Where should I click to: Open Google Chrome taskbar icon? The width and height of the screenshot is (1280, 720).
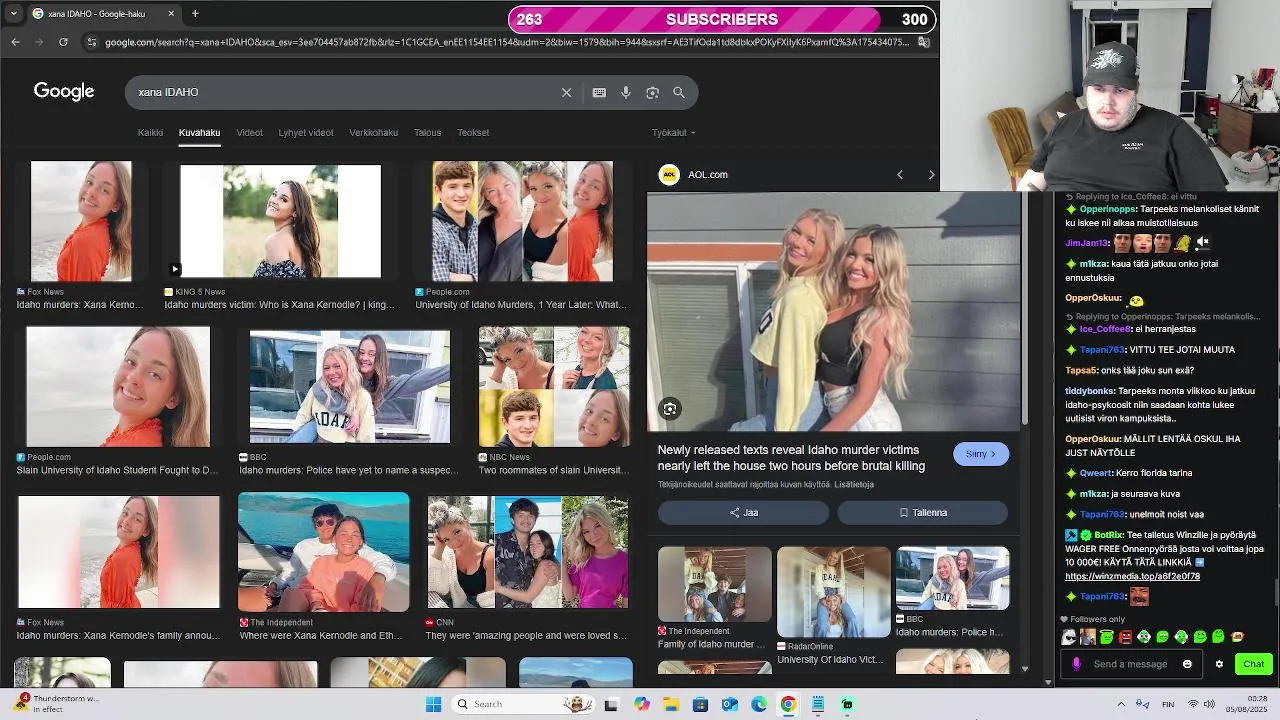[x=788, y=704]
